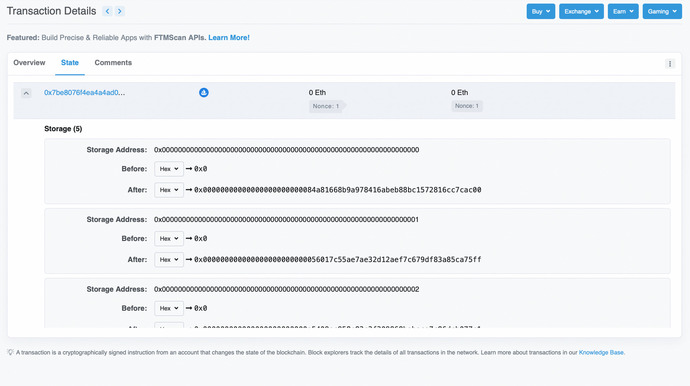Click the lightbulb tip icon in footer
The image size is (690, 386).
[10, 352]
